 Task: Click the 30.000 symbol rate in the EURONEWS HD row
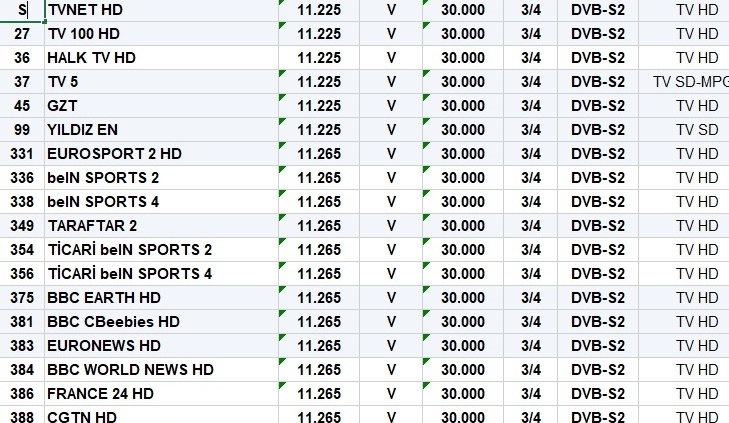[463, 346]
